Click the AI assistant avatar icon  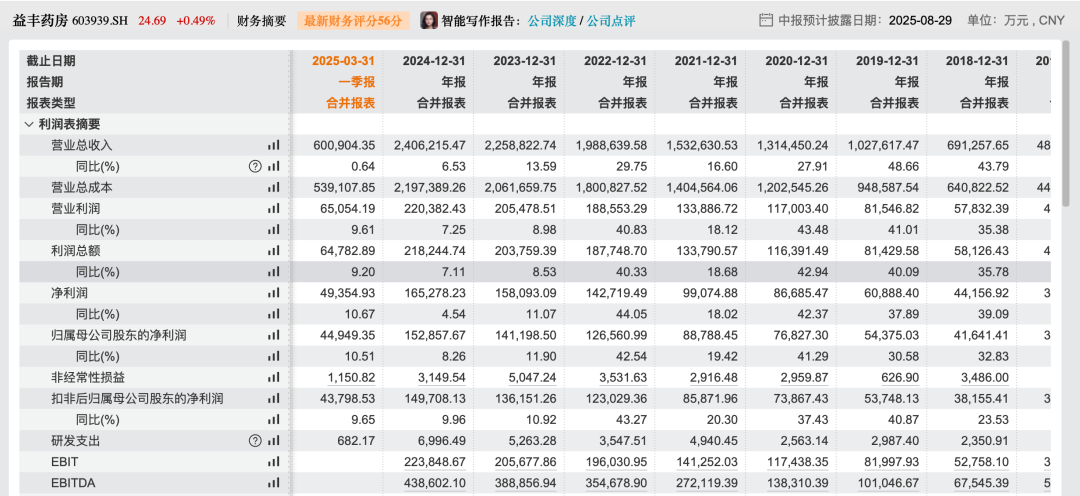pyautogui.click(x=429, y=20)
